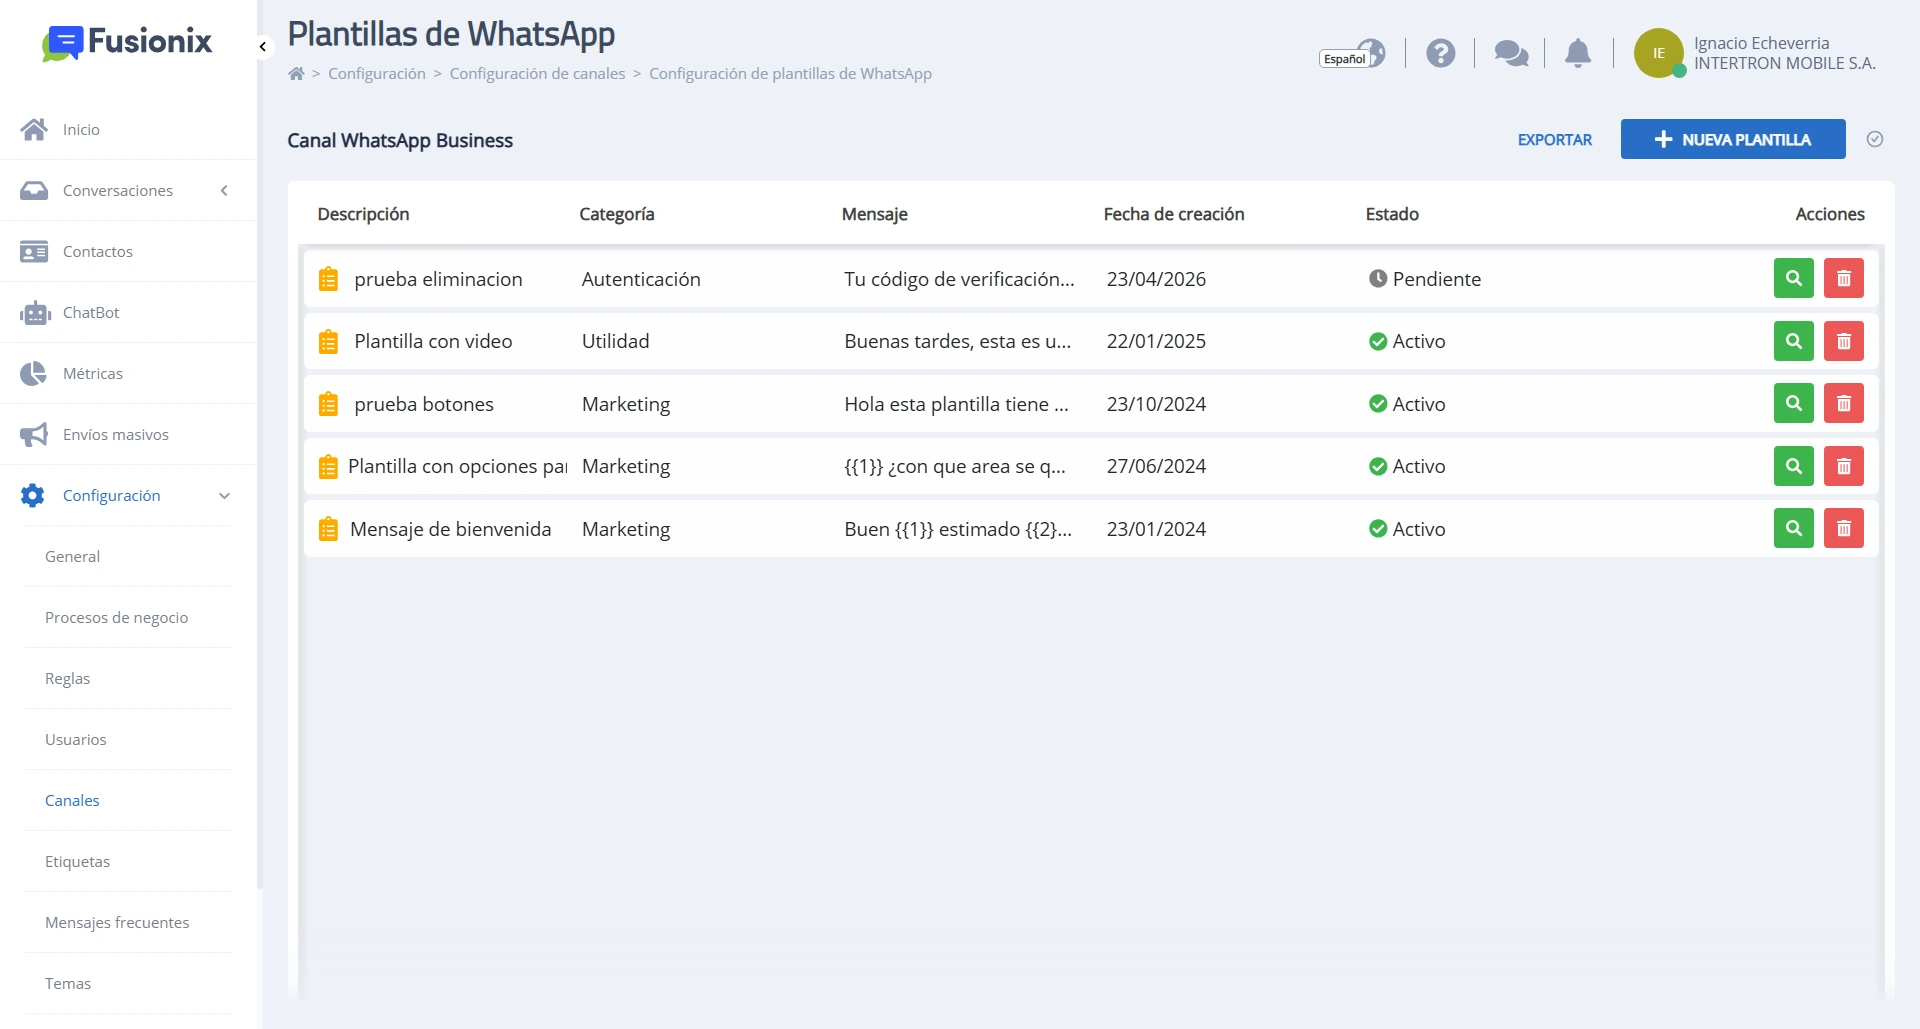Image resolution: width=1920 pixels, height=1029 pixels.
Task: Delete the Plantilla con video template
Action: (x=1844, y=341)
